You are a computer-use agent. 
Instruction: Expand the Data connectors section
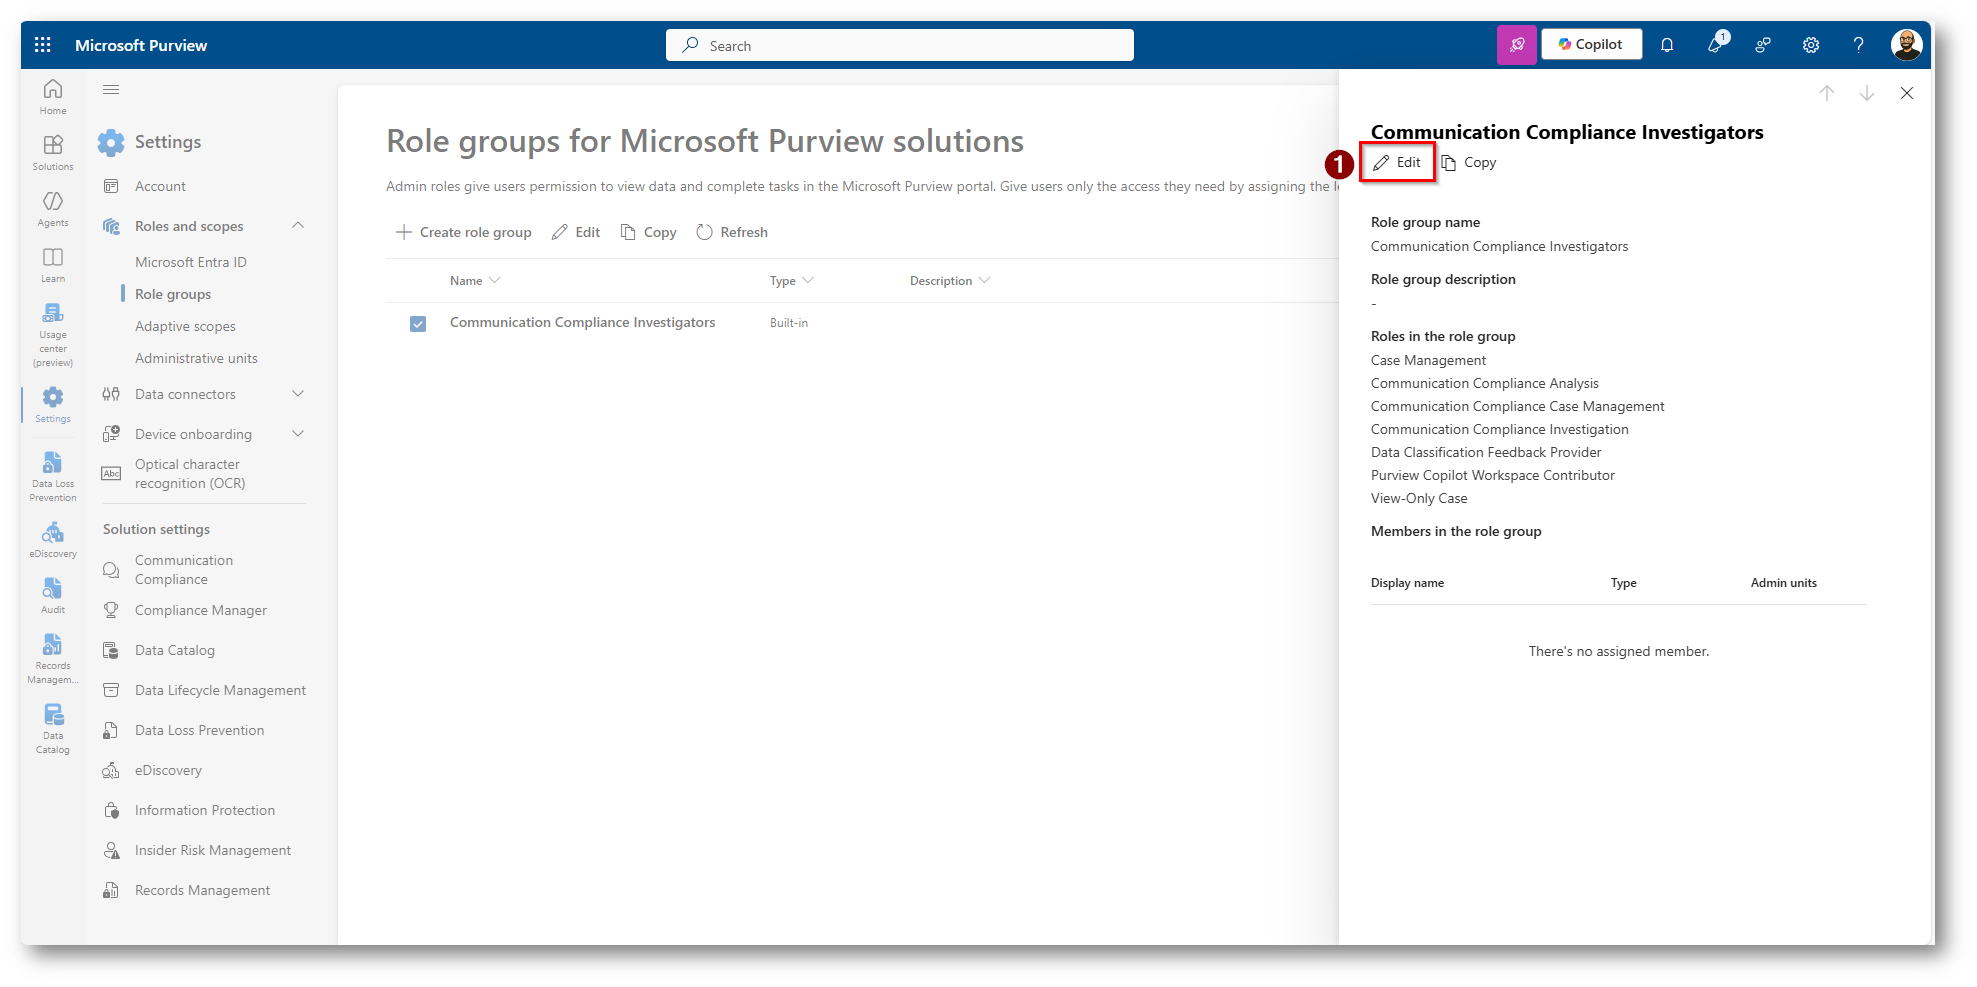pyautogui.click(x=298, y=394)
